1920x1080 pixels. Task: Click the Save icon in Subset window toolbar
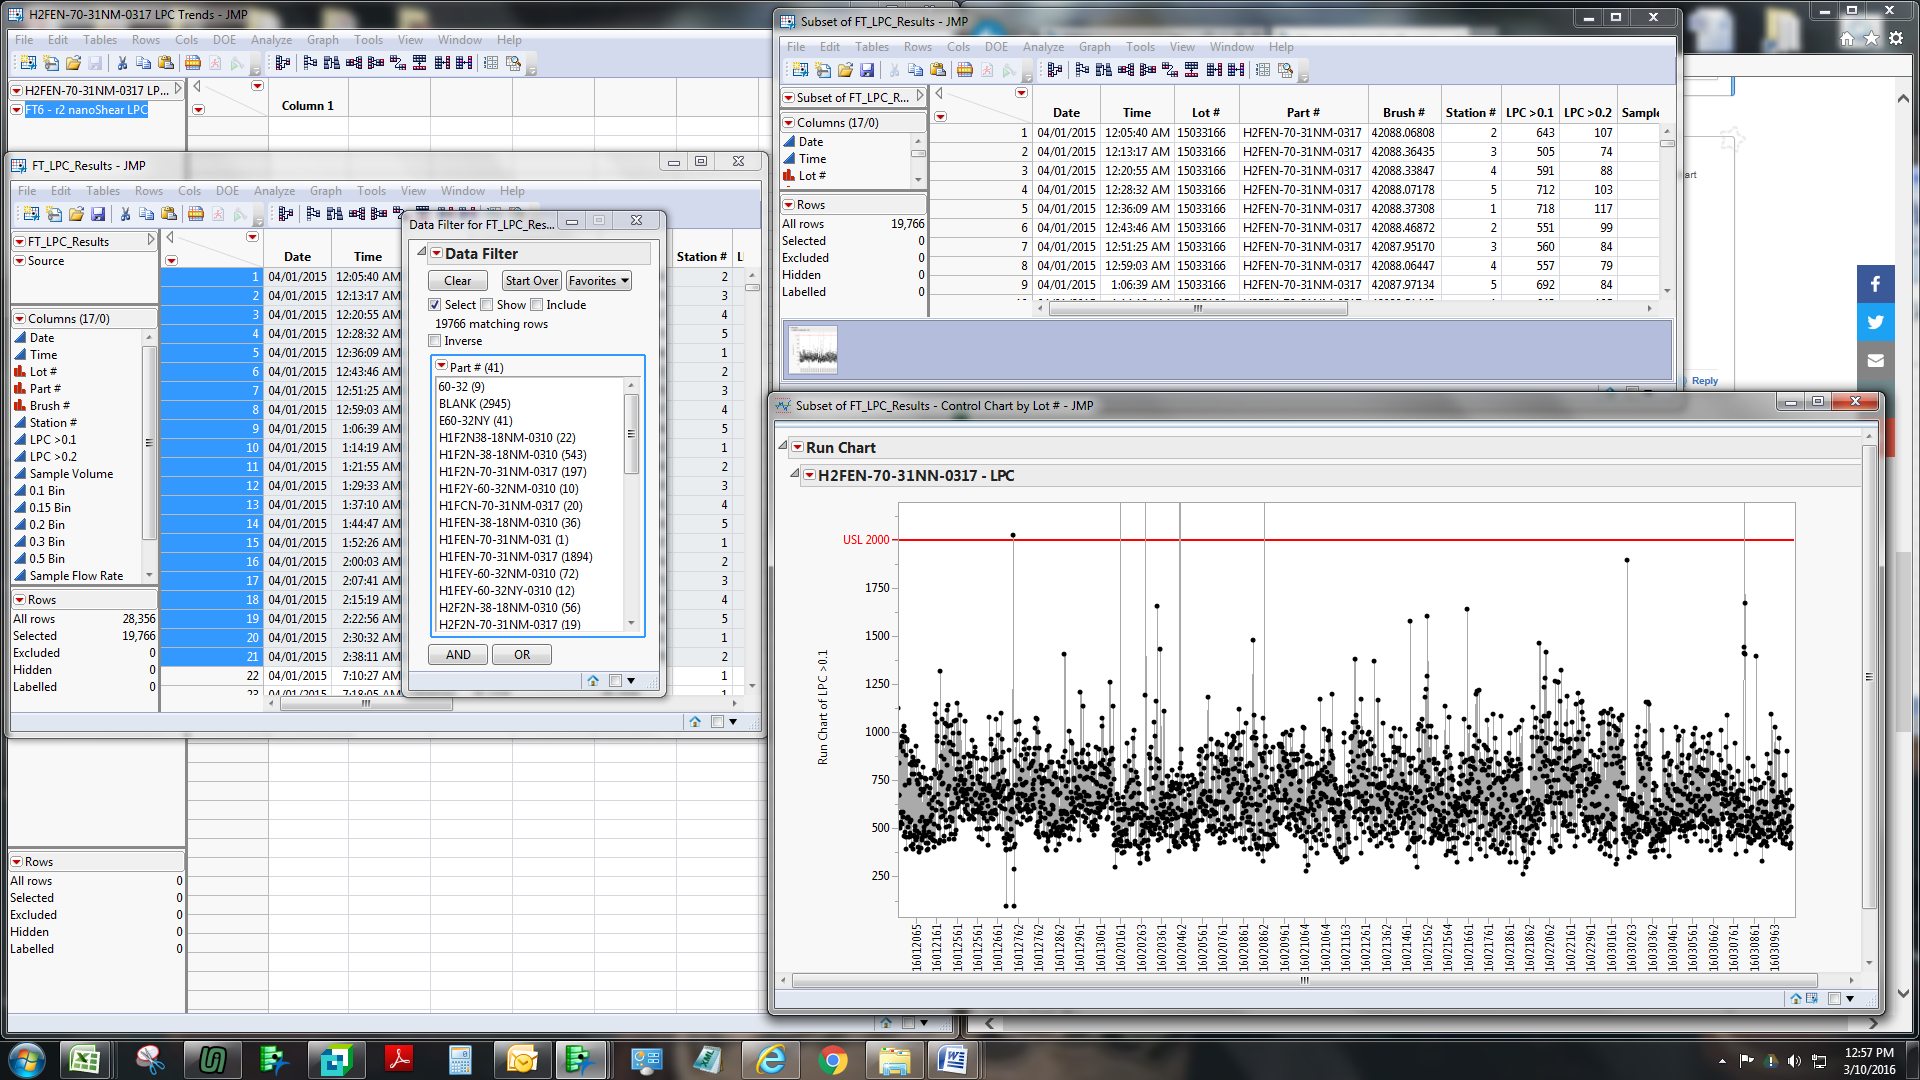click(867, 70)
